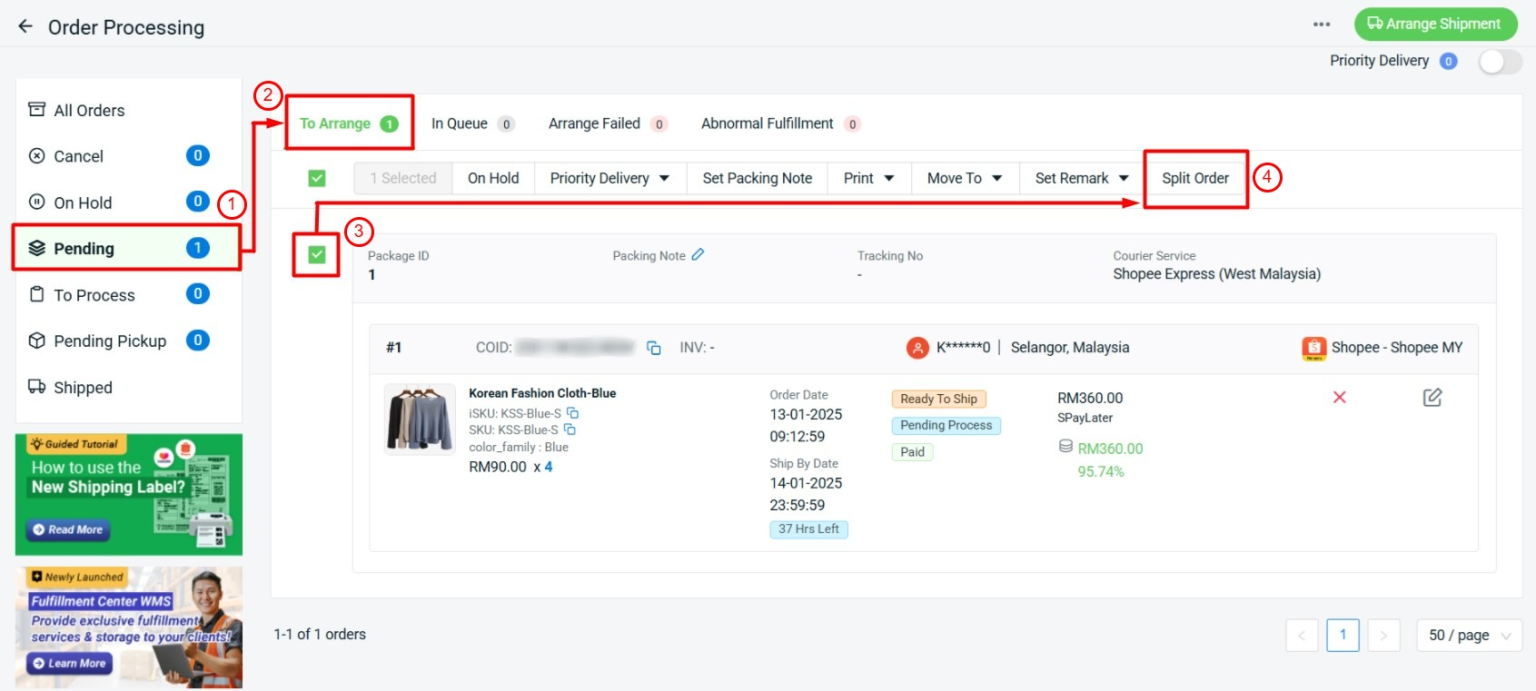Screen dimensions: 1536x691
Task: Toggle the Priority Delivery switch
Action: [x=1499, y=62]
